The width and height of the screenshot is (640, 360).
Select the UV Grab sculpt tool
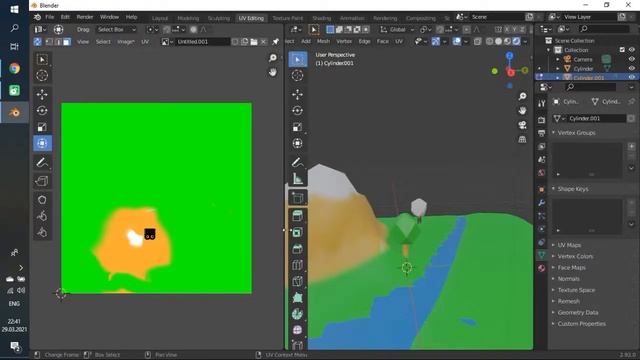tap(42, 200)
